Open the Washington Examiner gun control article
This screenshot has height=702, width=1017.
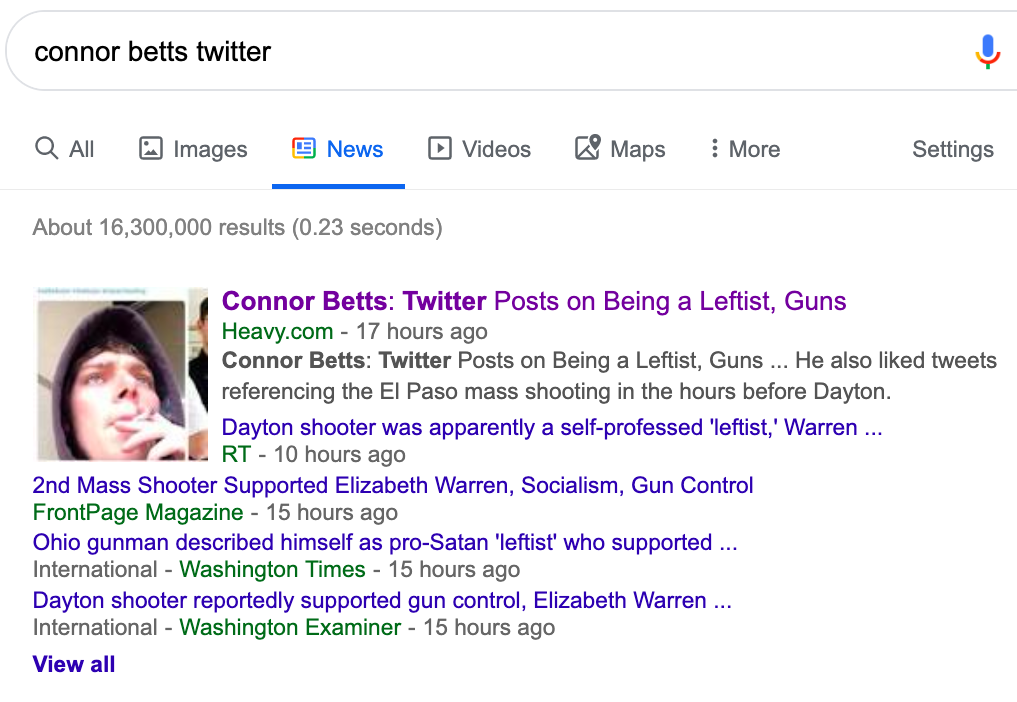(x=382, y=601)
